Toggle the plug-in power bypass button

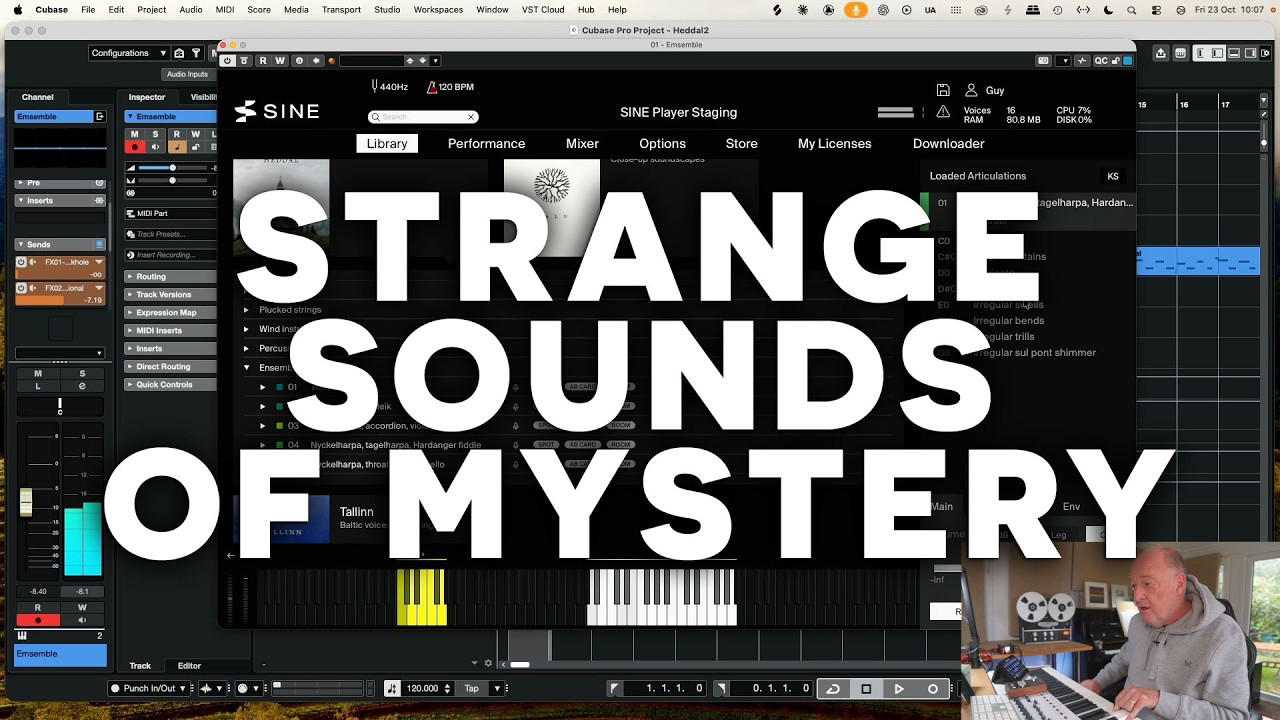[x=228, y=61]
